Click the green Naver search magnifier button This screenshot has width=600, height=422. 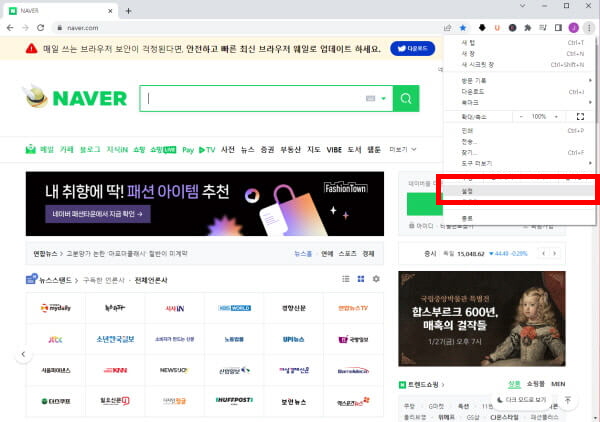click(x=406, y=99)
